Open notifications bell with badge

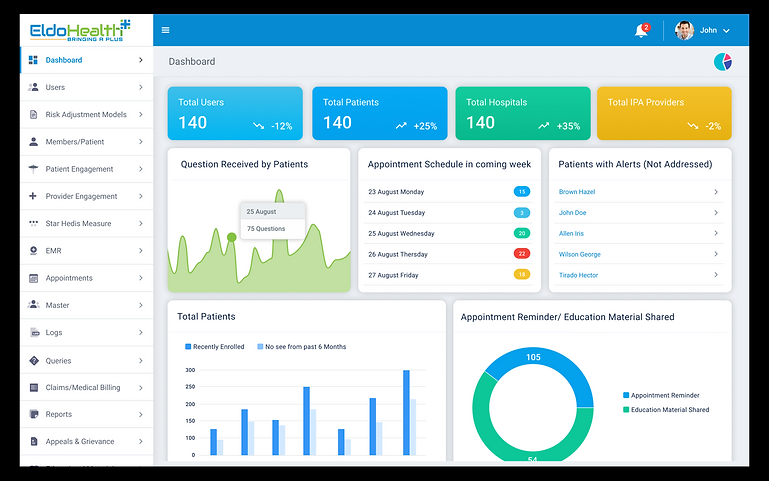[x=641, y=30]
